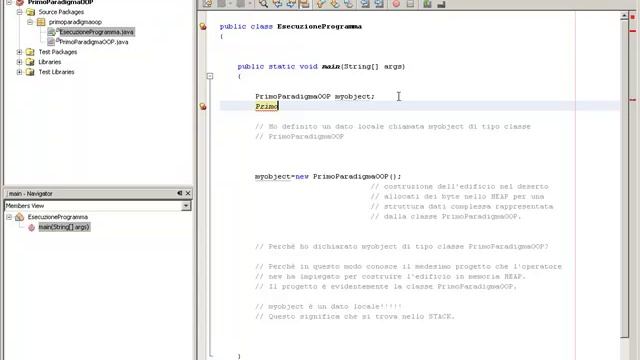Click the comment starting 'Ho definito un dato locale'
Screen dimensions: 640x360
(x=393, y=127)
